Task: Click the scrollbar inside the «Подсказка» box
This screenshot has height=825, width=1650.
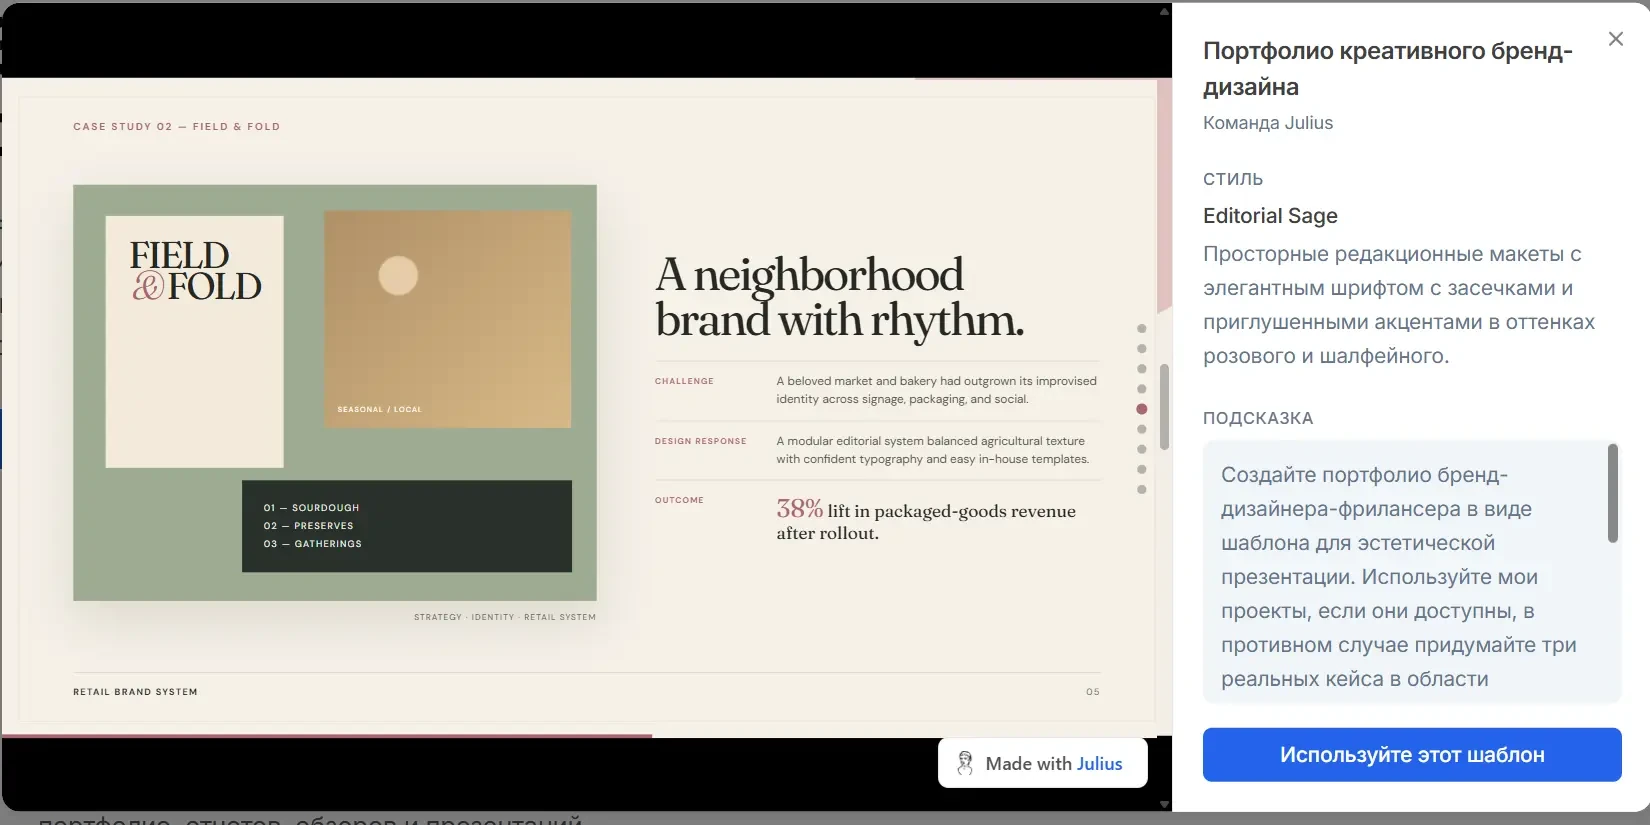Action: click(x=1612, y=494)
